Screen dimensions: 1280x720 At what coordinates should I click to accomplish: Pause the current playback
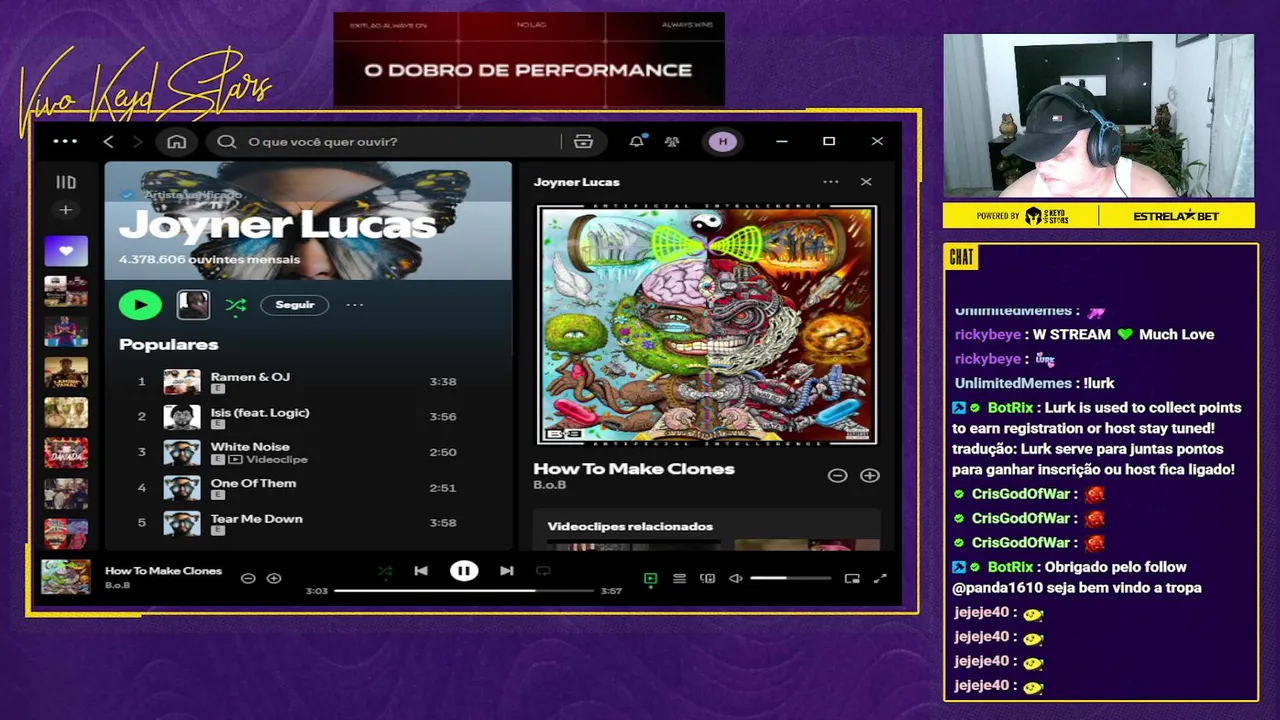[464, 571]
